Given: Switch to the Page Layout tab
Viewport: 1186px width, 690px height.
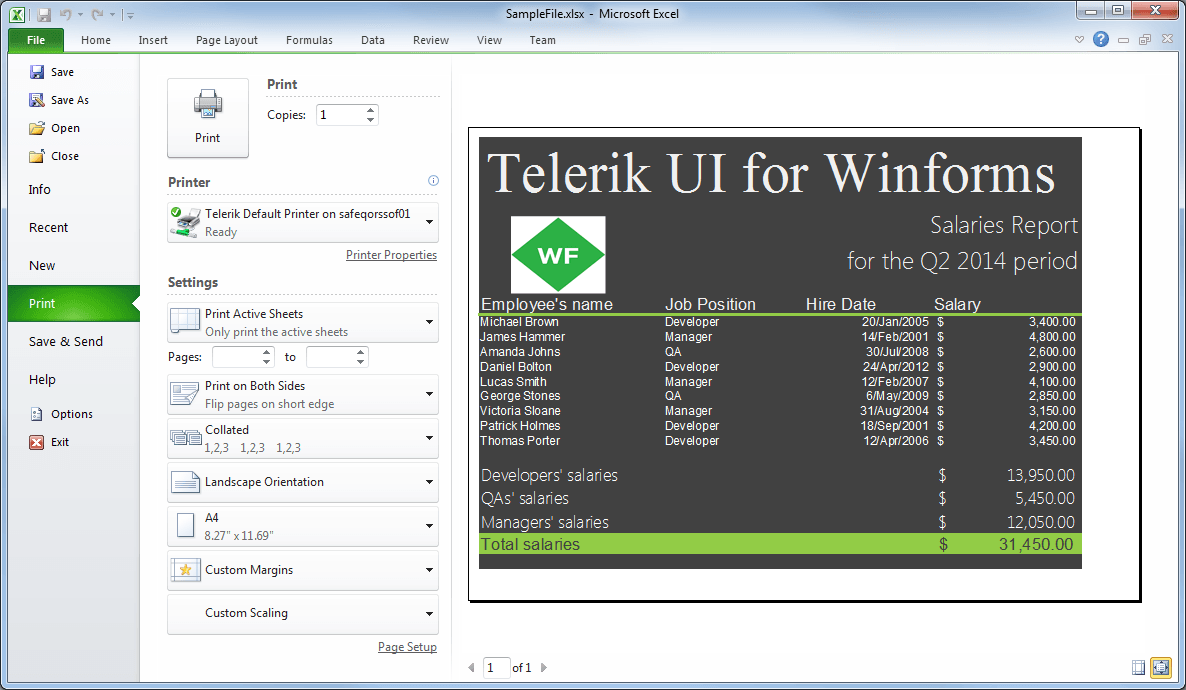Looking at the screenshot, I should 227,40.
